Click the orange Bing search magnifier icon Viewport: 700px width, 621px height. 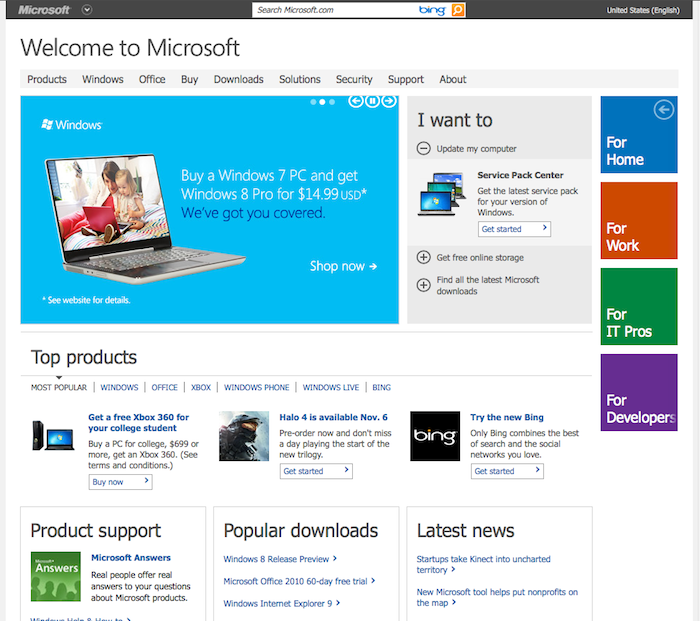pyautogui.click(x=458, y=10)
